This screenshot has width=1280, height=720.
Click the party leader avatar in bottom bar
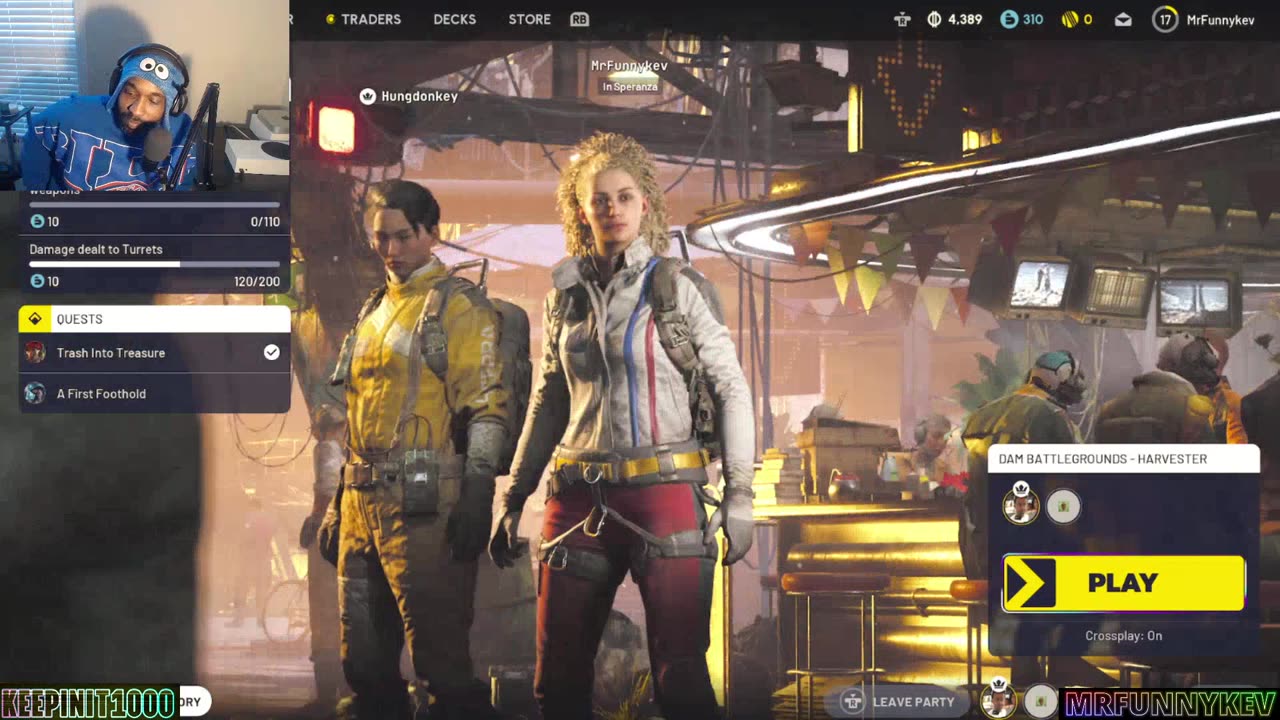(x=997, y=700)
